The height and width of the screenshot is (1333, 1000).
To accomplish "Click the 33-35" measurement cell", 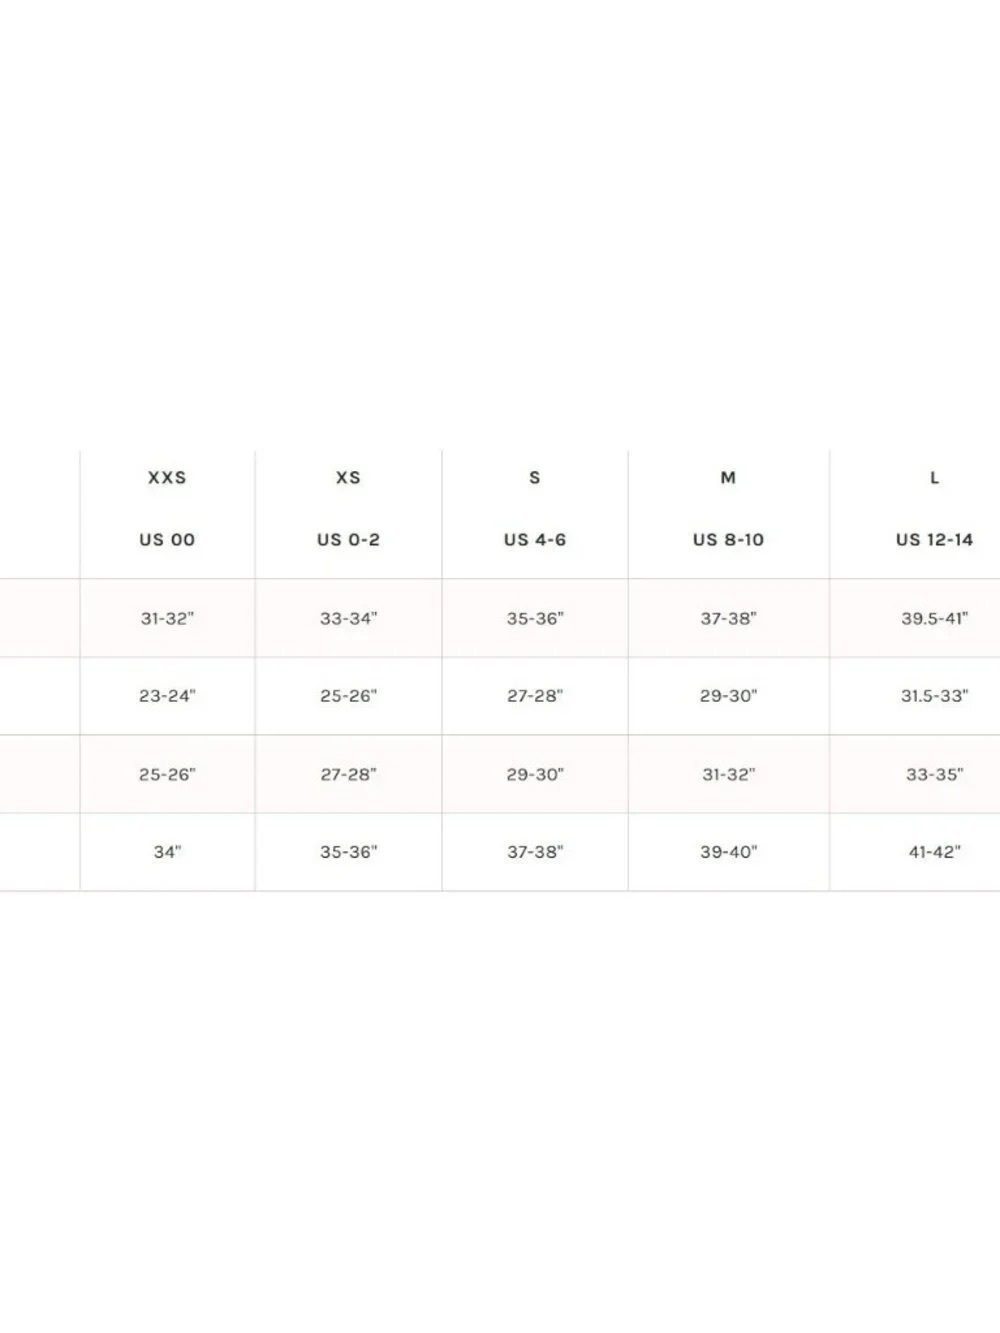I will [935, 774].
